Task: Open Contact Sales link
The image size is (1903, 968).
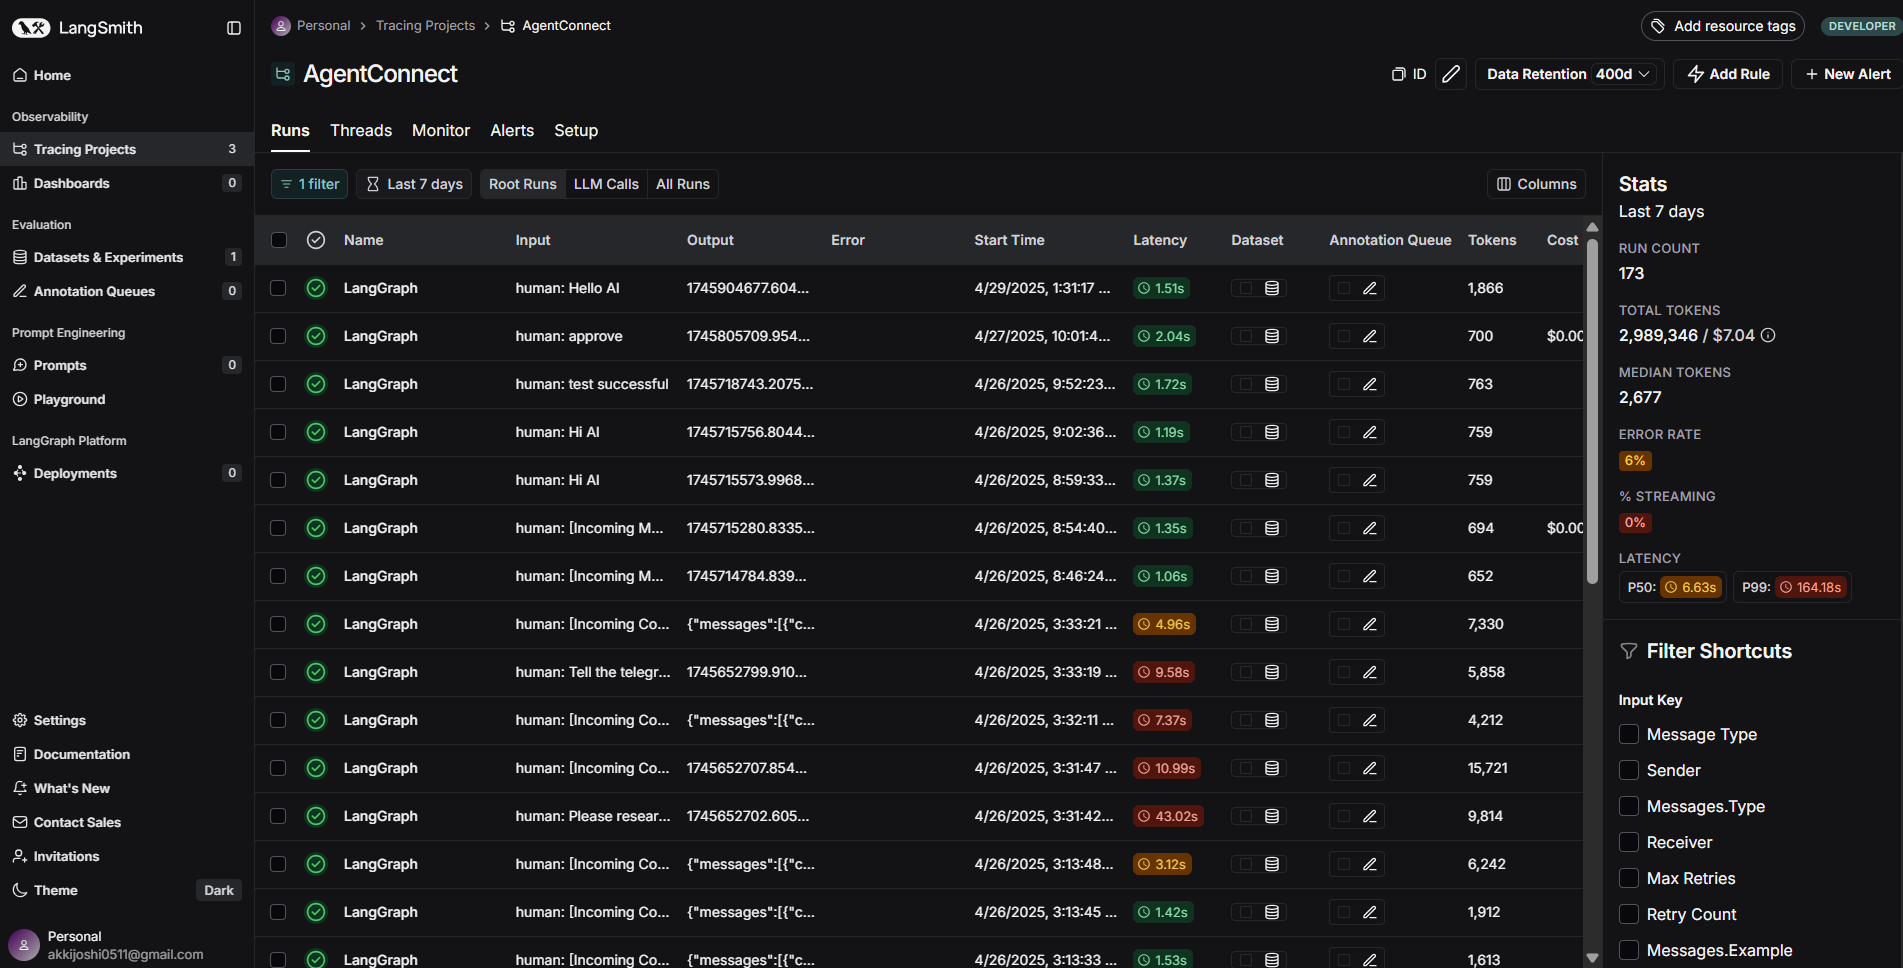Action: pos(126,822)
